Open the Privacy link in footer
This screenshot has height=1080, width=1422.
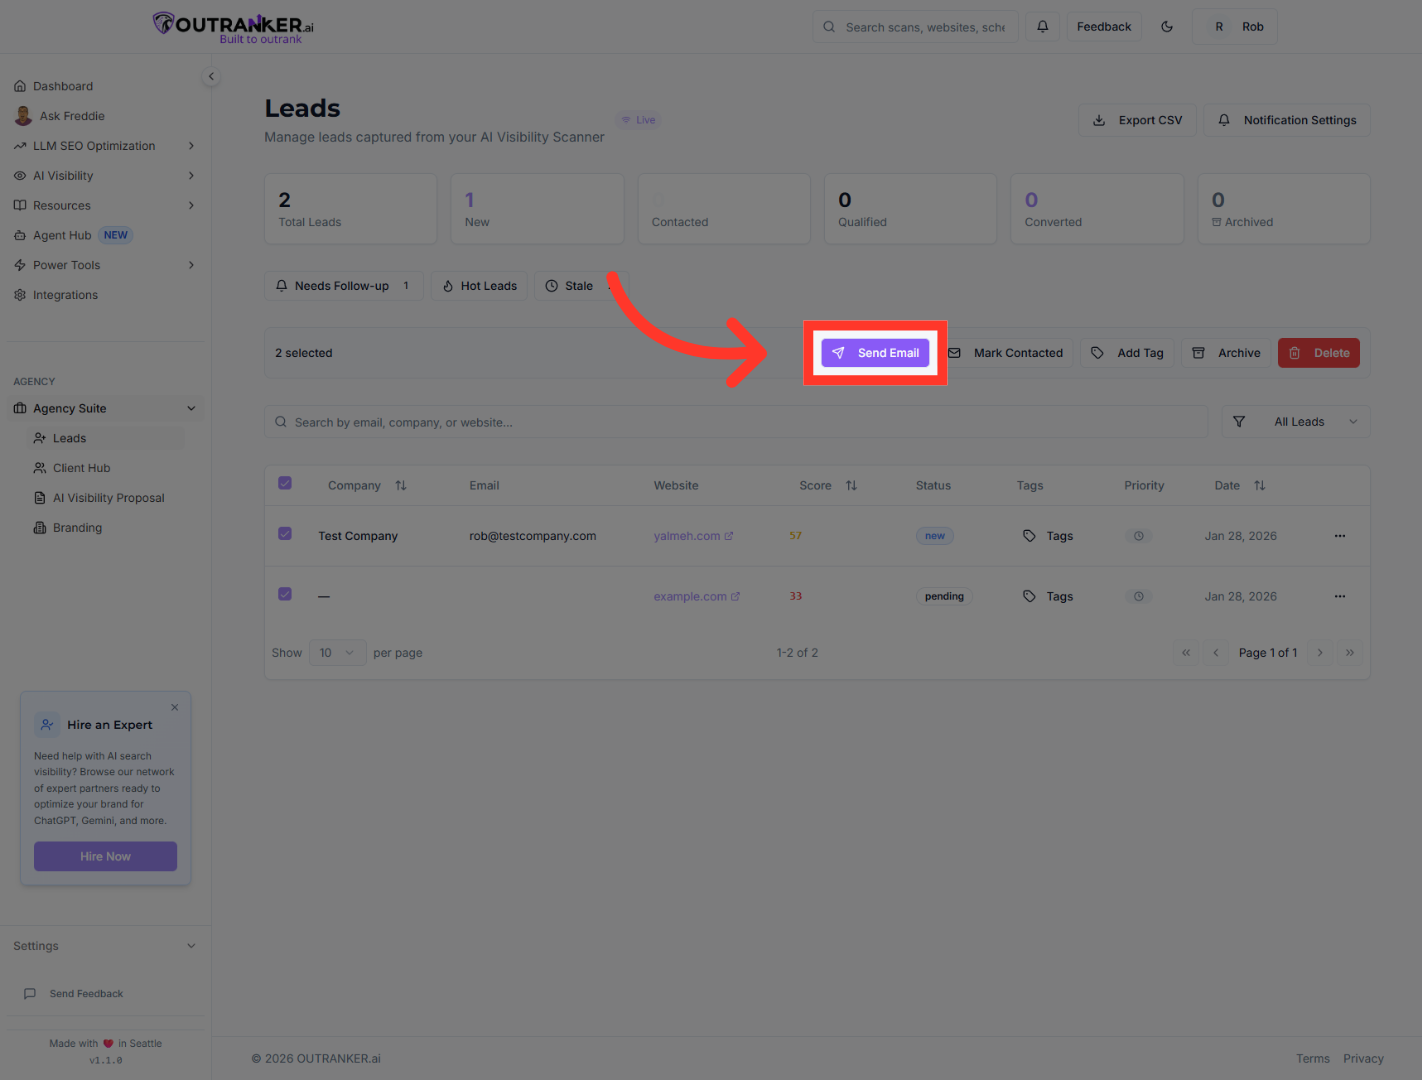(1363, 1059)
